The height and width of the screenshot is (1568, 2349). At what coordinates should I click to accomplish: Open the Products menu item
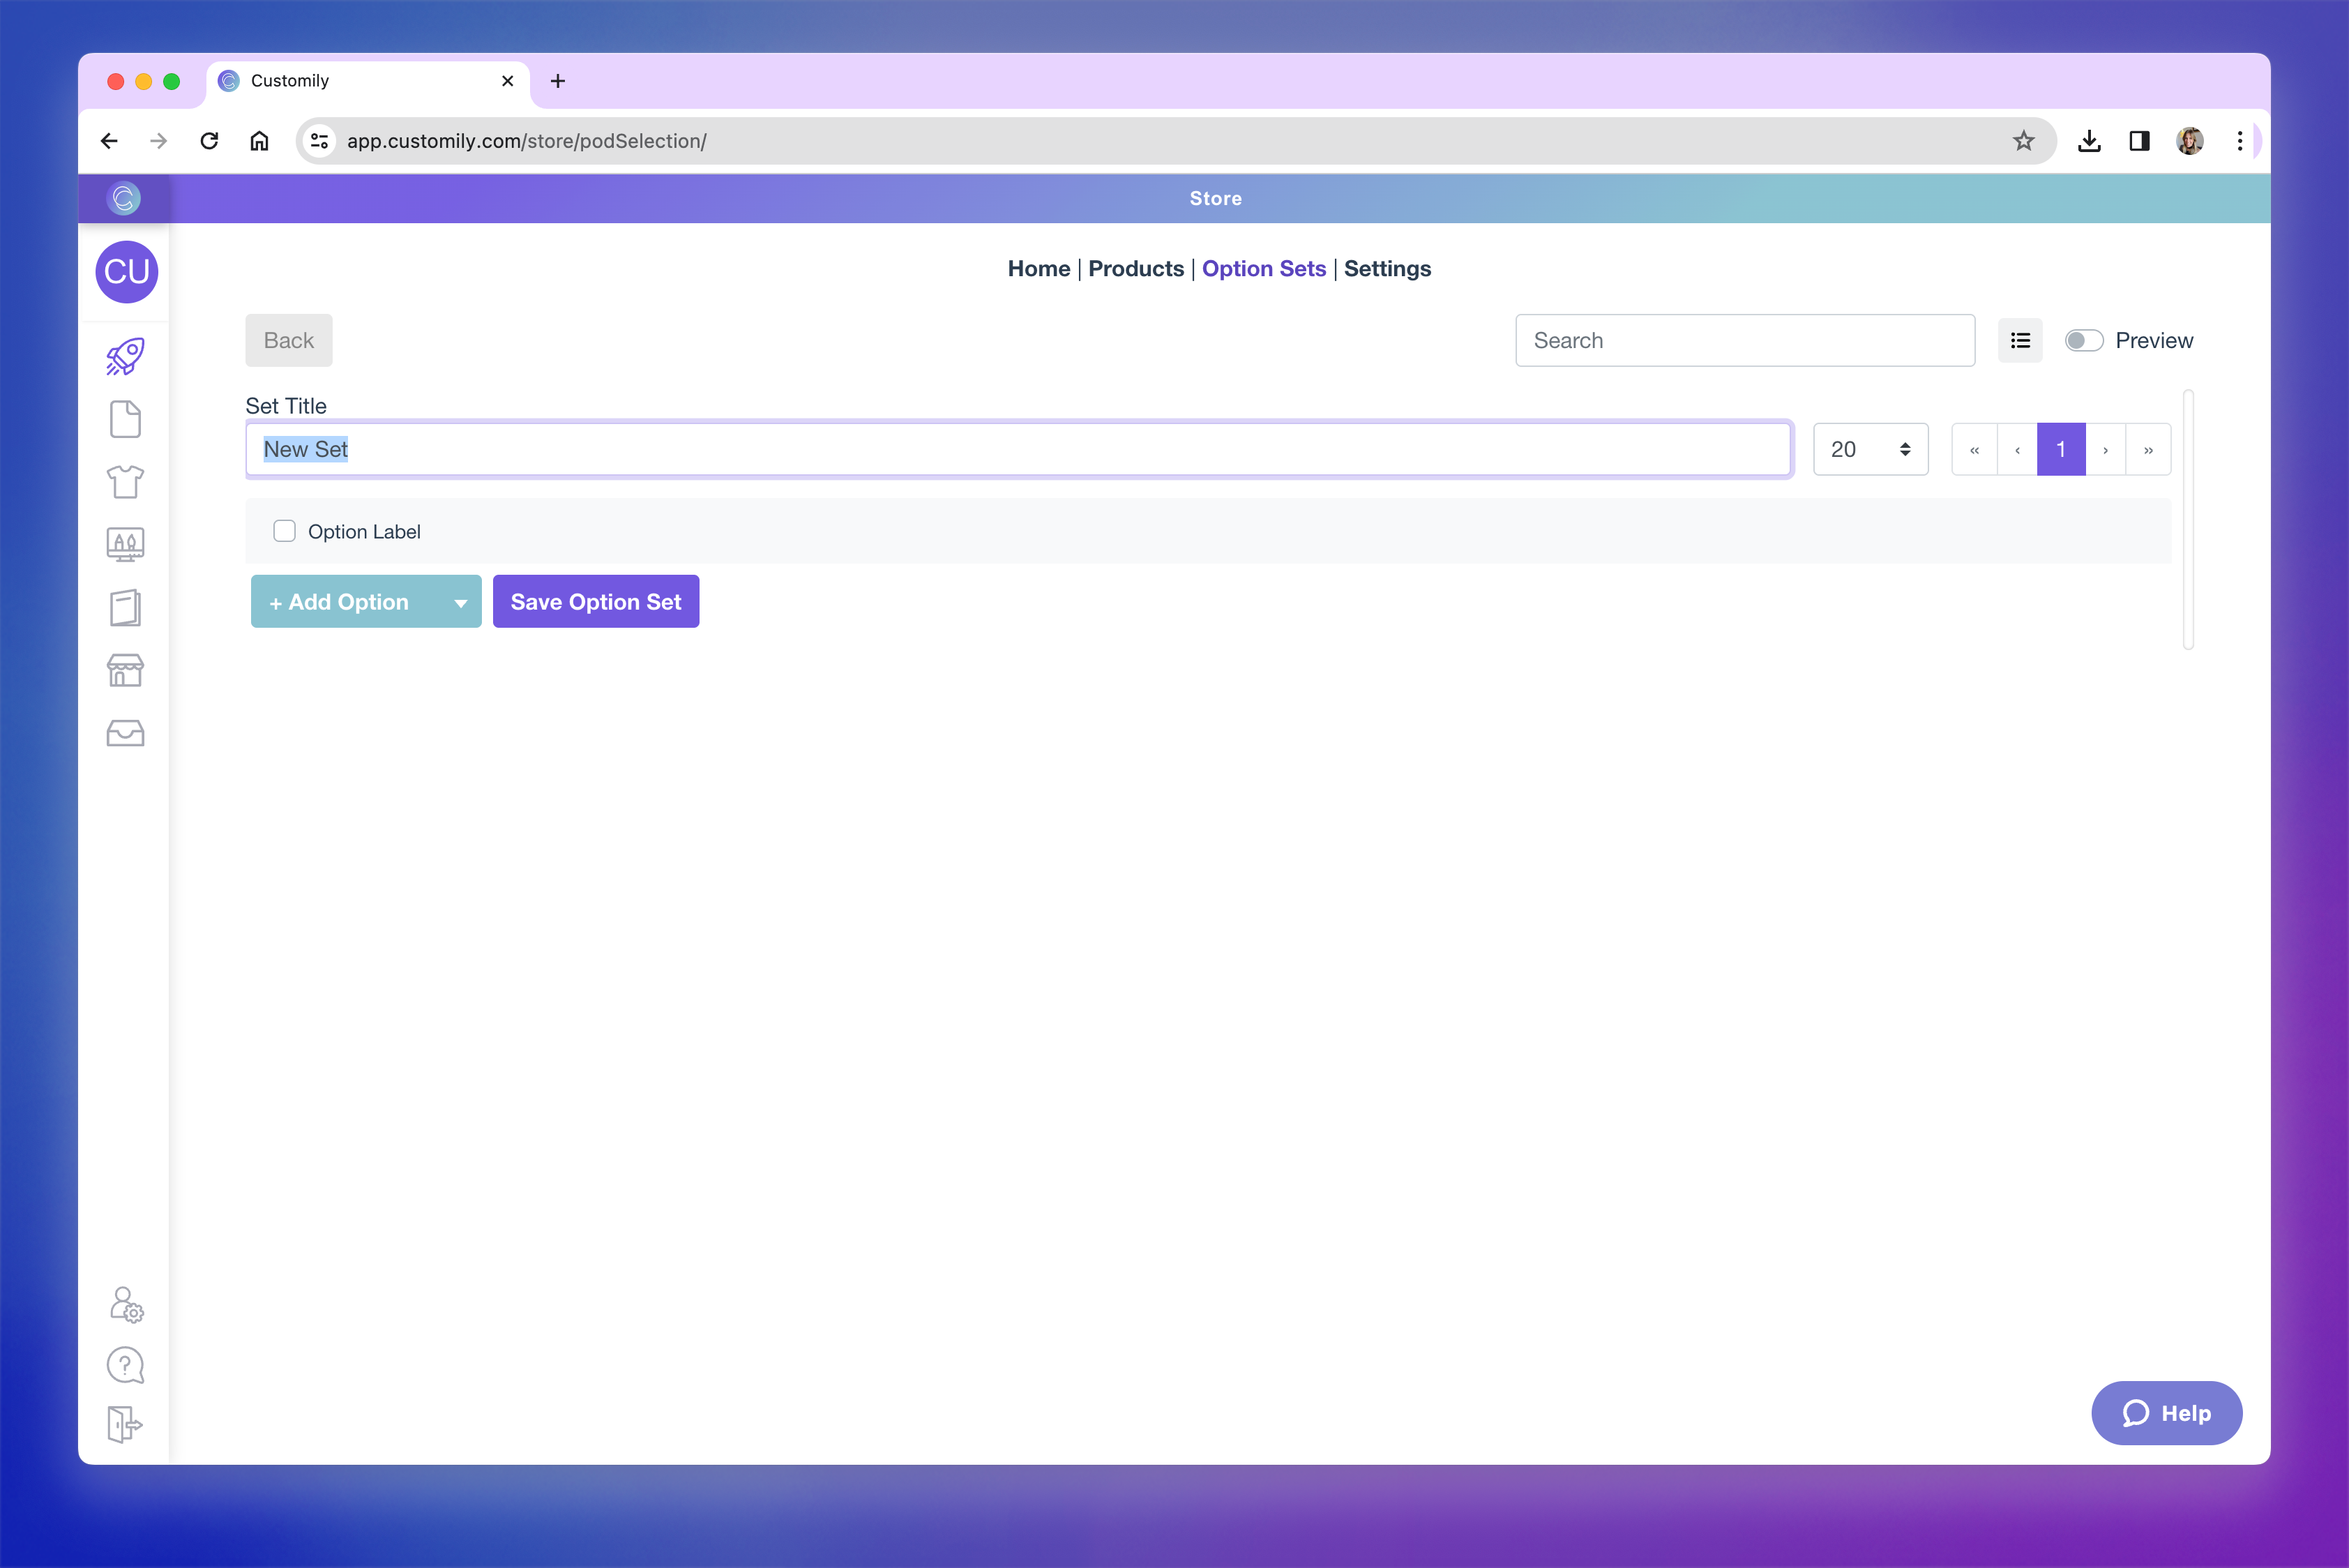1135,269
